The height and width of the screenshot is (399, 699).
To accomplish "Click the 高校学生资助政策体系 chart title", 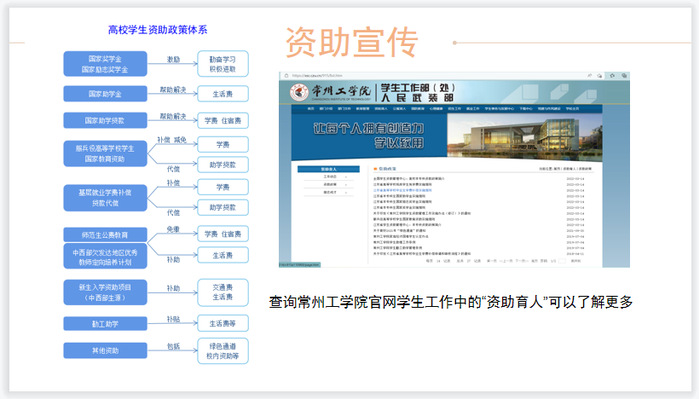I will click(x=157, y=30).
